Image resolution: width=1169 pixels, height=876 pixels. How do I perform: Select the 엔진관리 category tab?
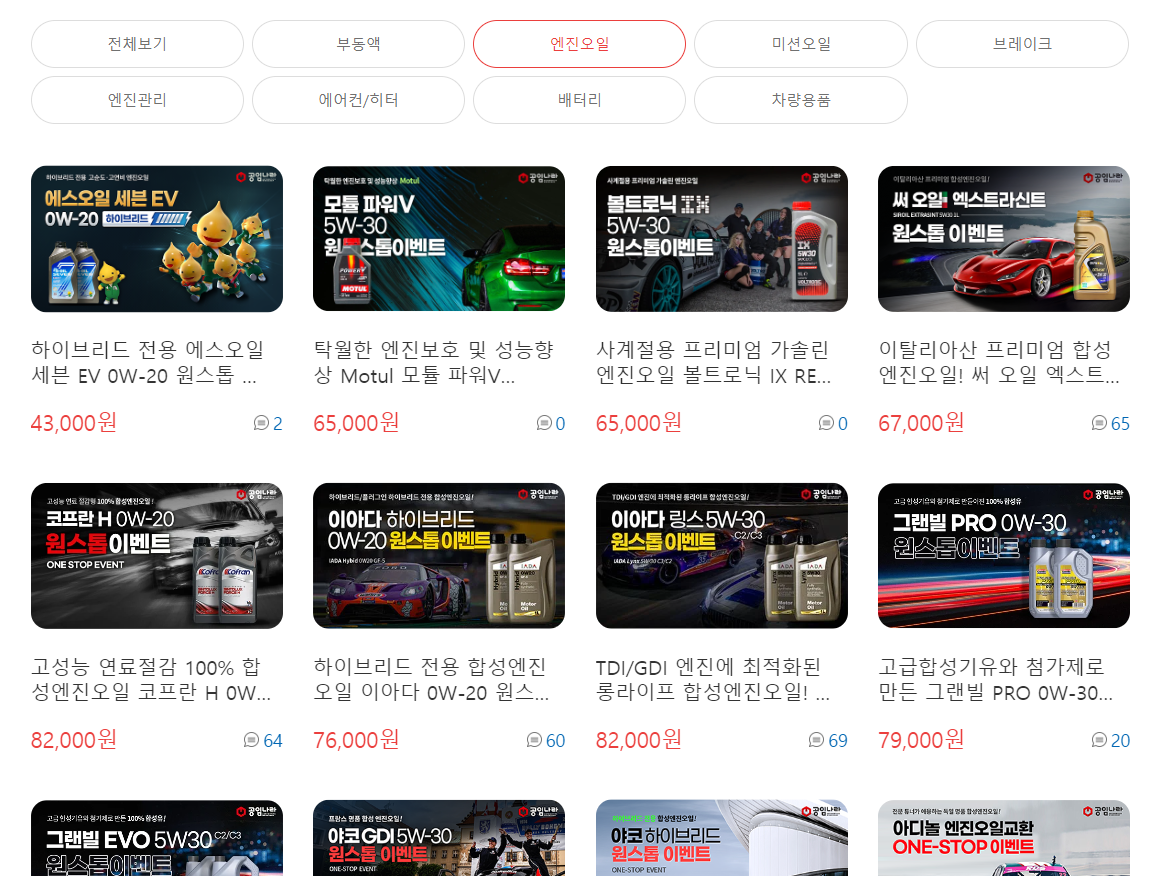pos(137,100)
